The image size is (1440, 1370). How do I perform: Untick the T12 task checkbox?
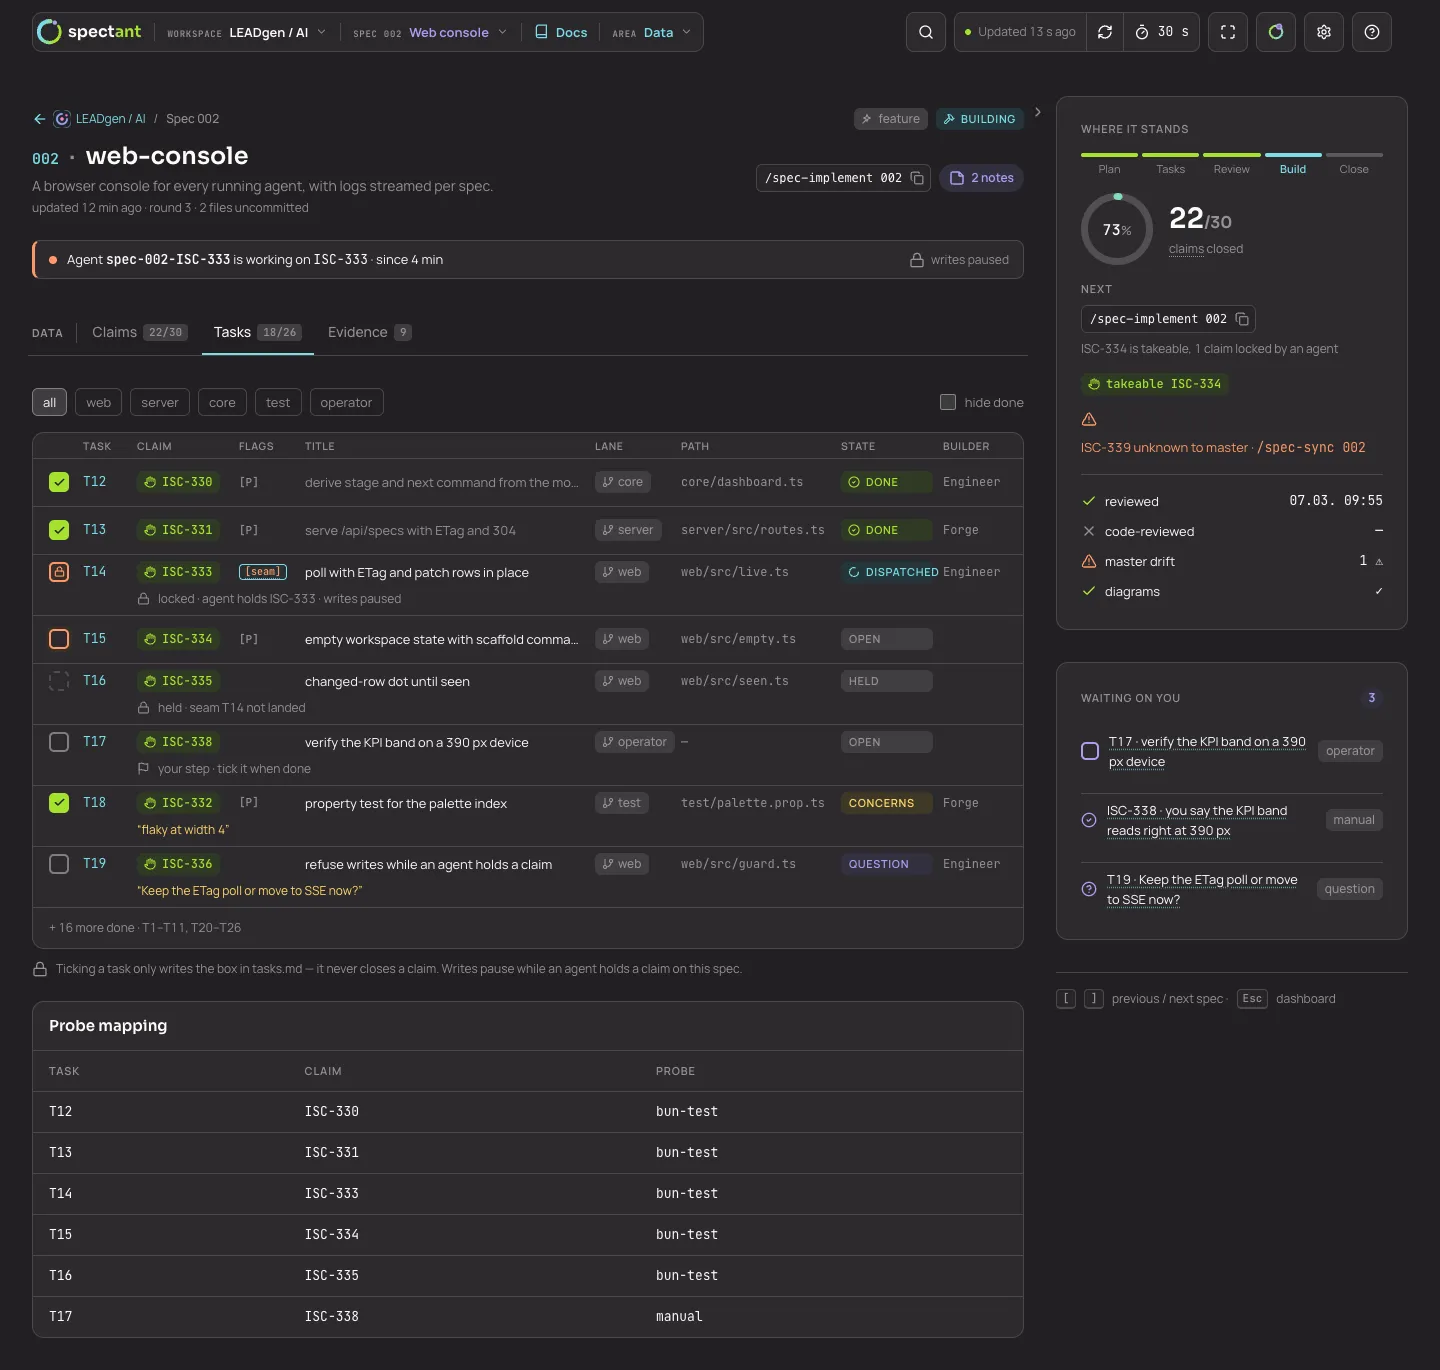(x=59, y=482)
